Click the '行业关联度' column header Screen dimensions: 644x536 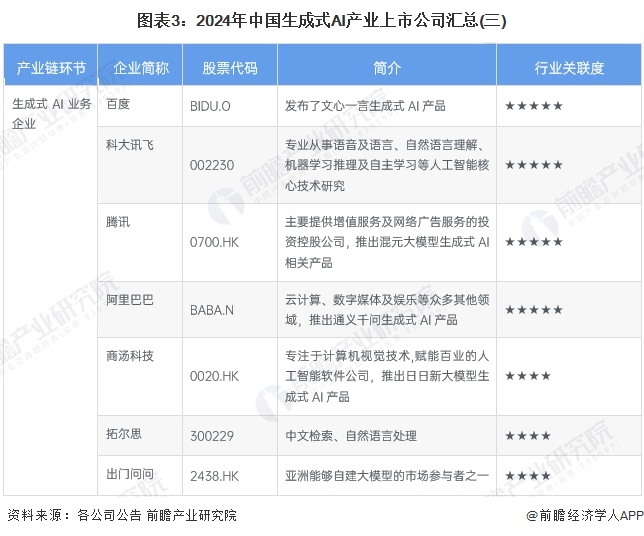(569, 68)
